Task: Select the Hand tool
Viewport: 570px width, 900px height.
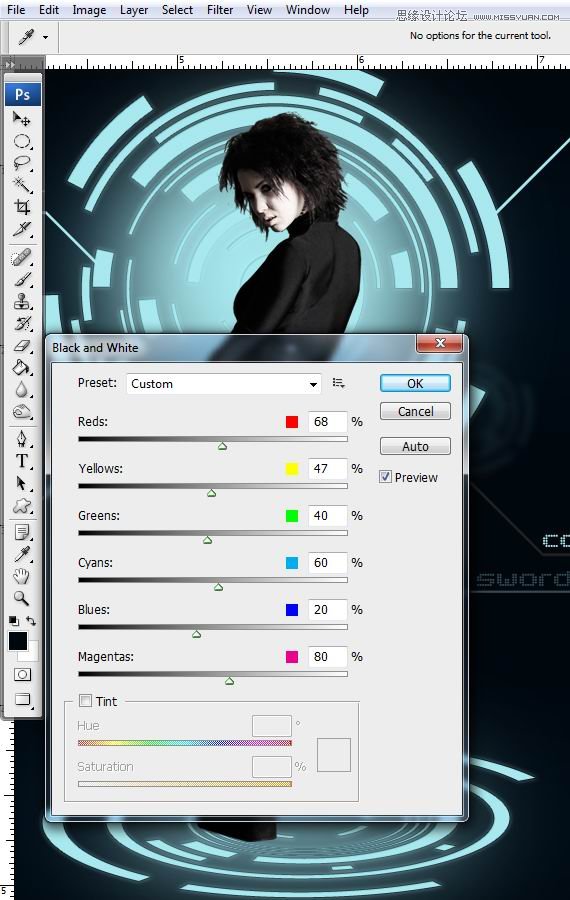Action: point(22,576)
